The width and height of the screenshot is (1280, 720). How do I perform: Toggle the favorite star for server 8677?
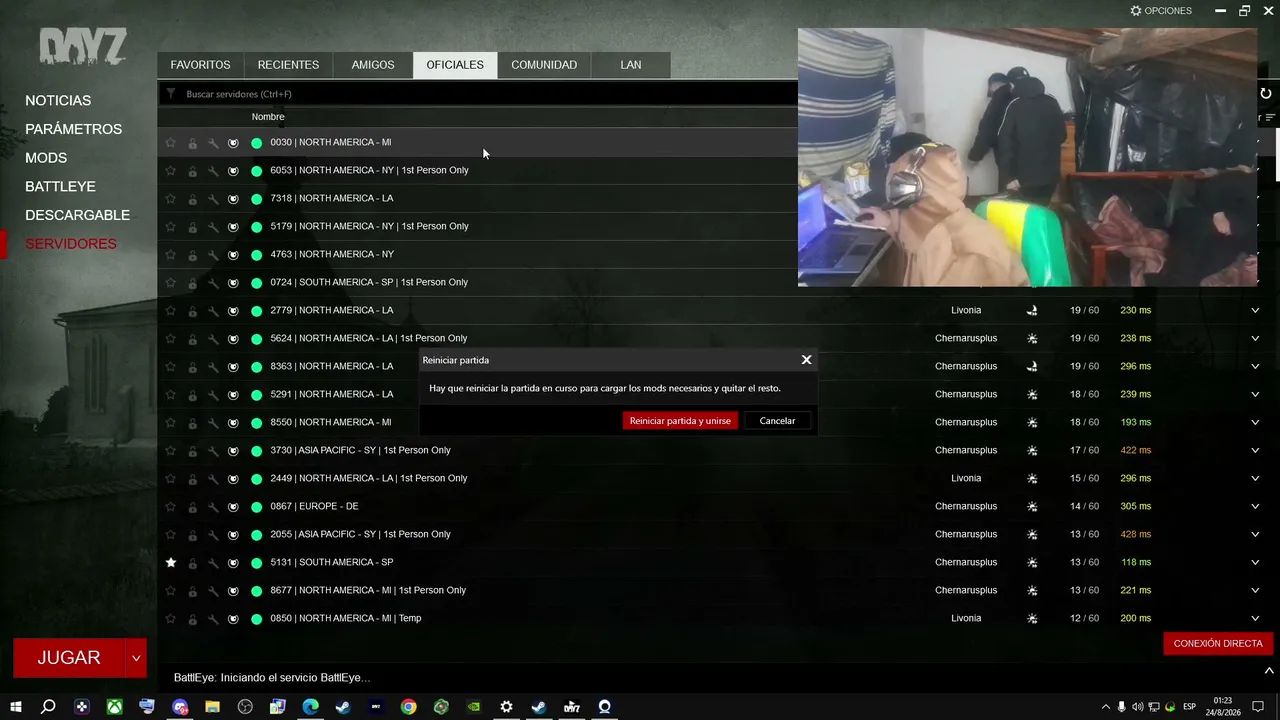171,591
